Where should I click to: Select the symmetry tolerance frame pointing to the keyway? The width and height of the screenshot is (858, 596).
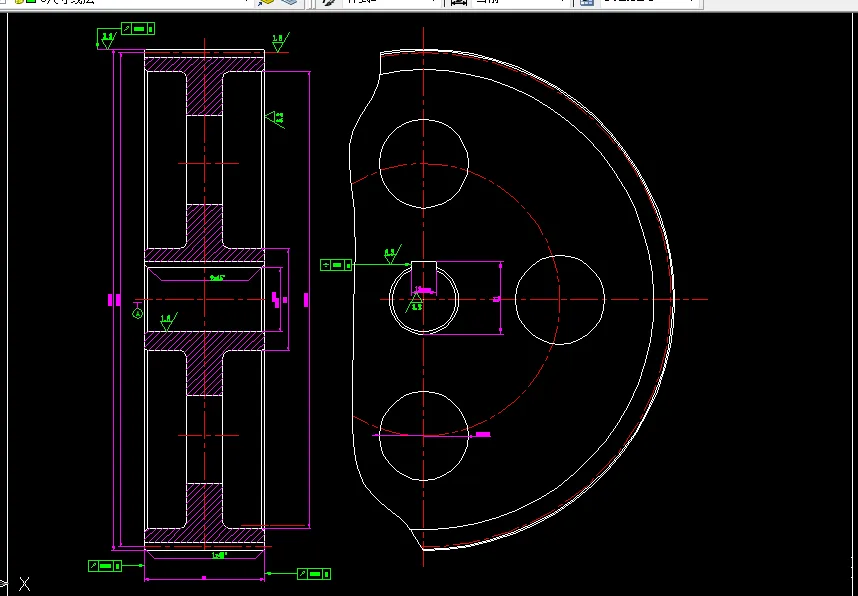coord(336,265)
